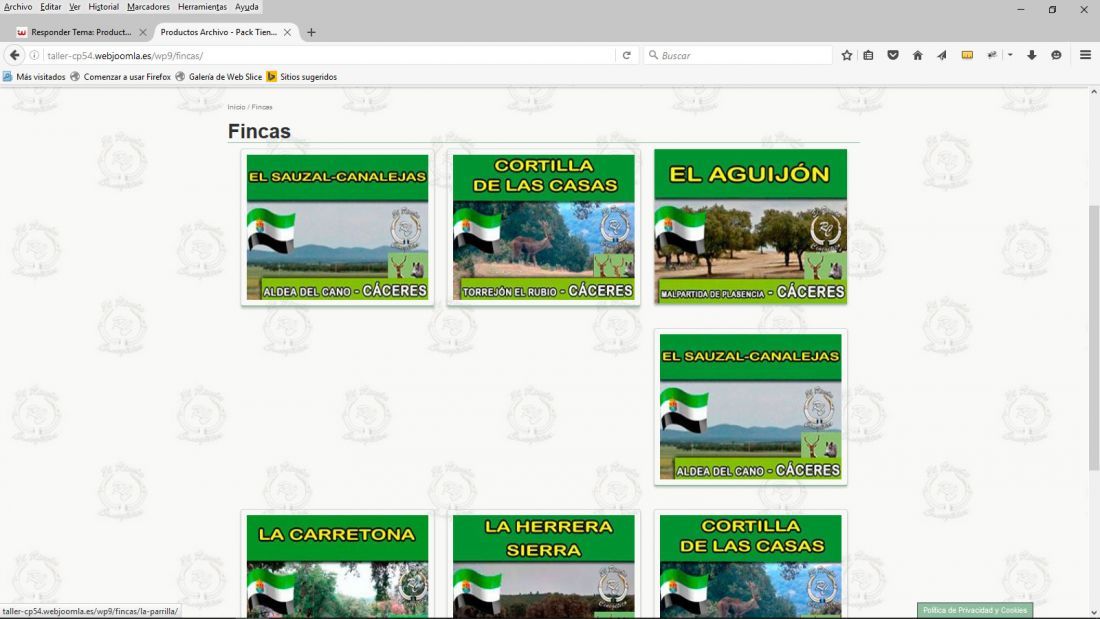
Task: Close the 'Productos Archivo' tab
Action: click(288, 32)
